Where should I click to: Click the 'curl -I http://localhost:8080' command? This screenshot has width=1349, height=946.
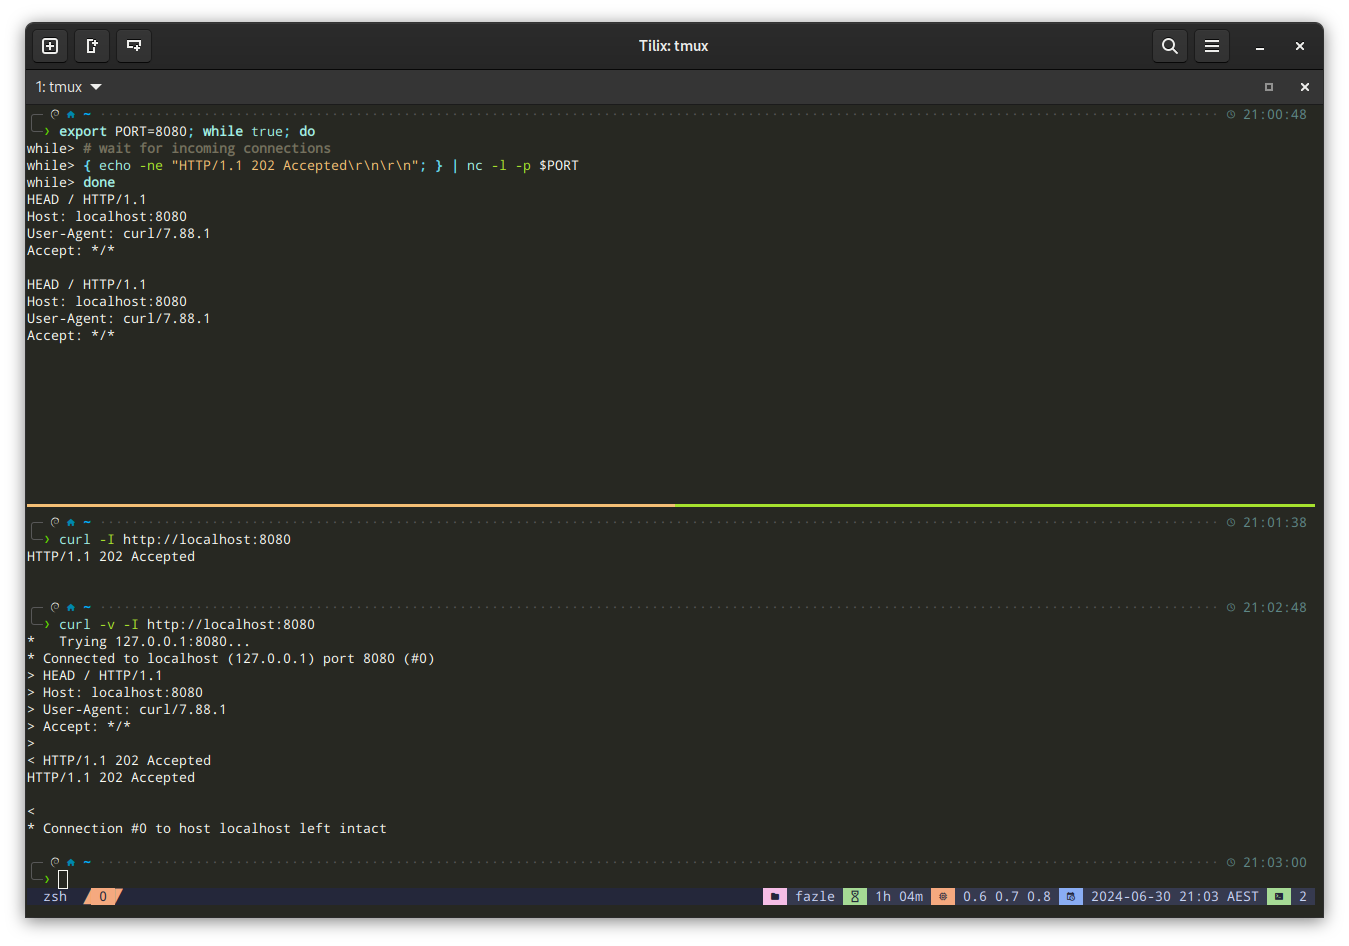tap(175, 539)
